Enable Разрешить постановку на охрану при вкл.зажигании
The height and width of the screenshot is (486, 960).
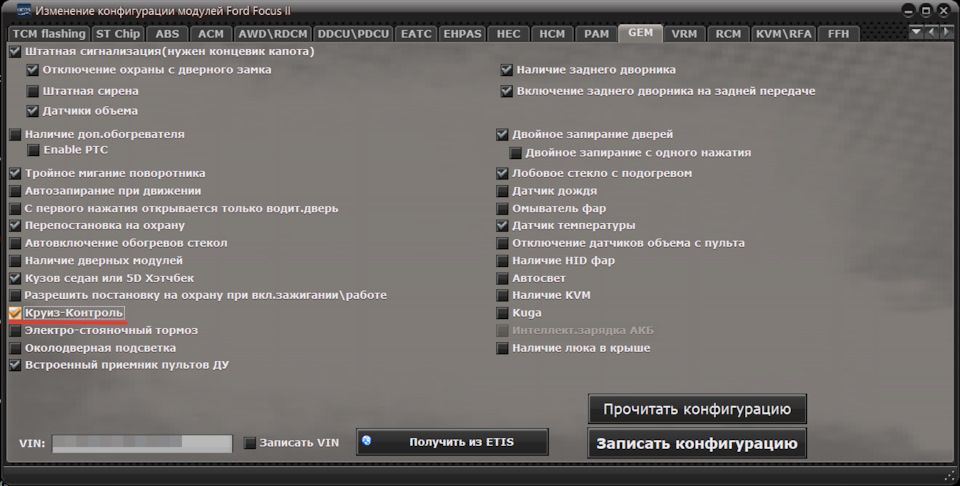pyautogui.click(x=15, y=296)
